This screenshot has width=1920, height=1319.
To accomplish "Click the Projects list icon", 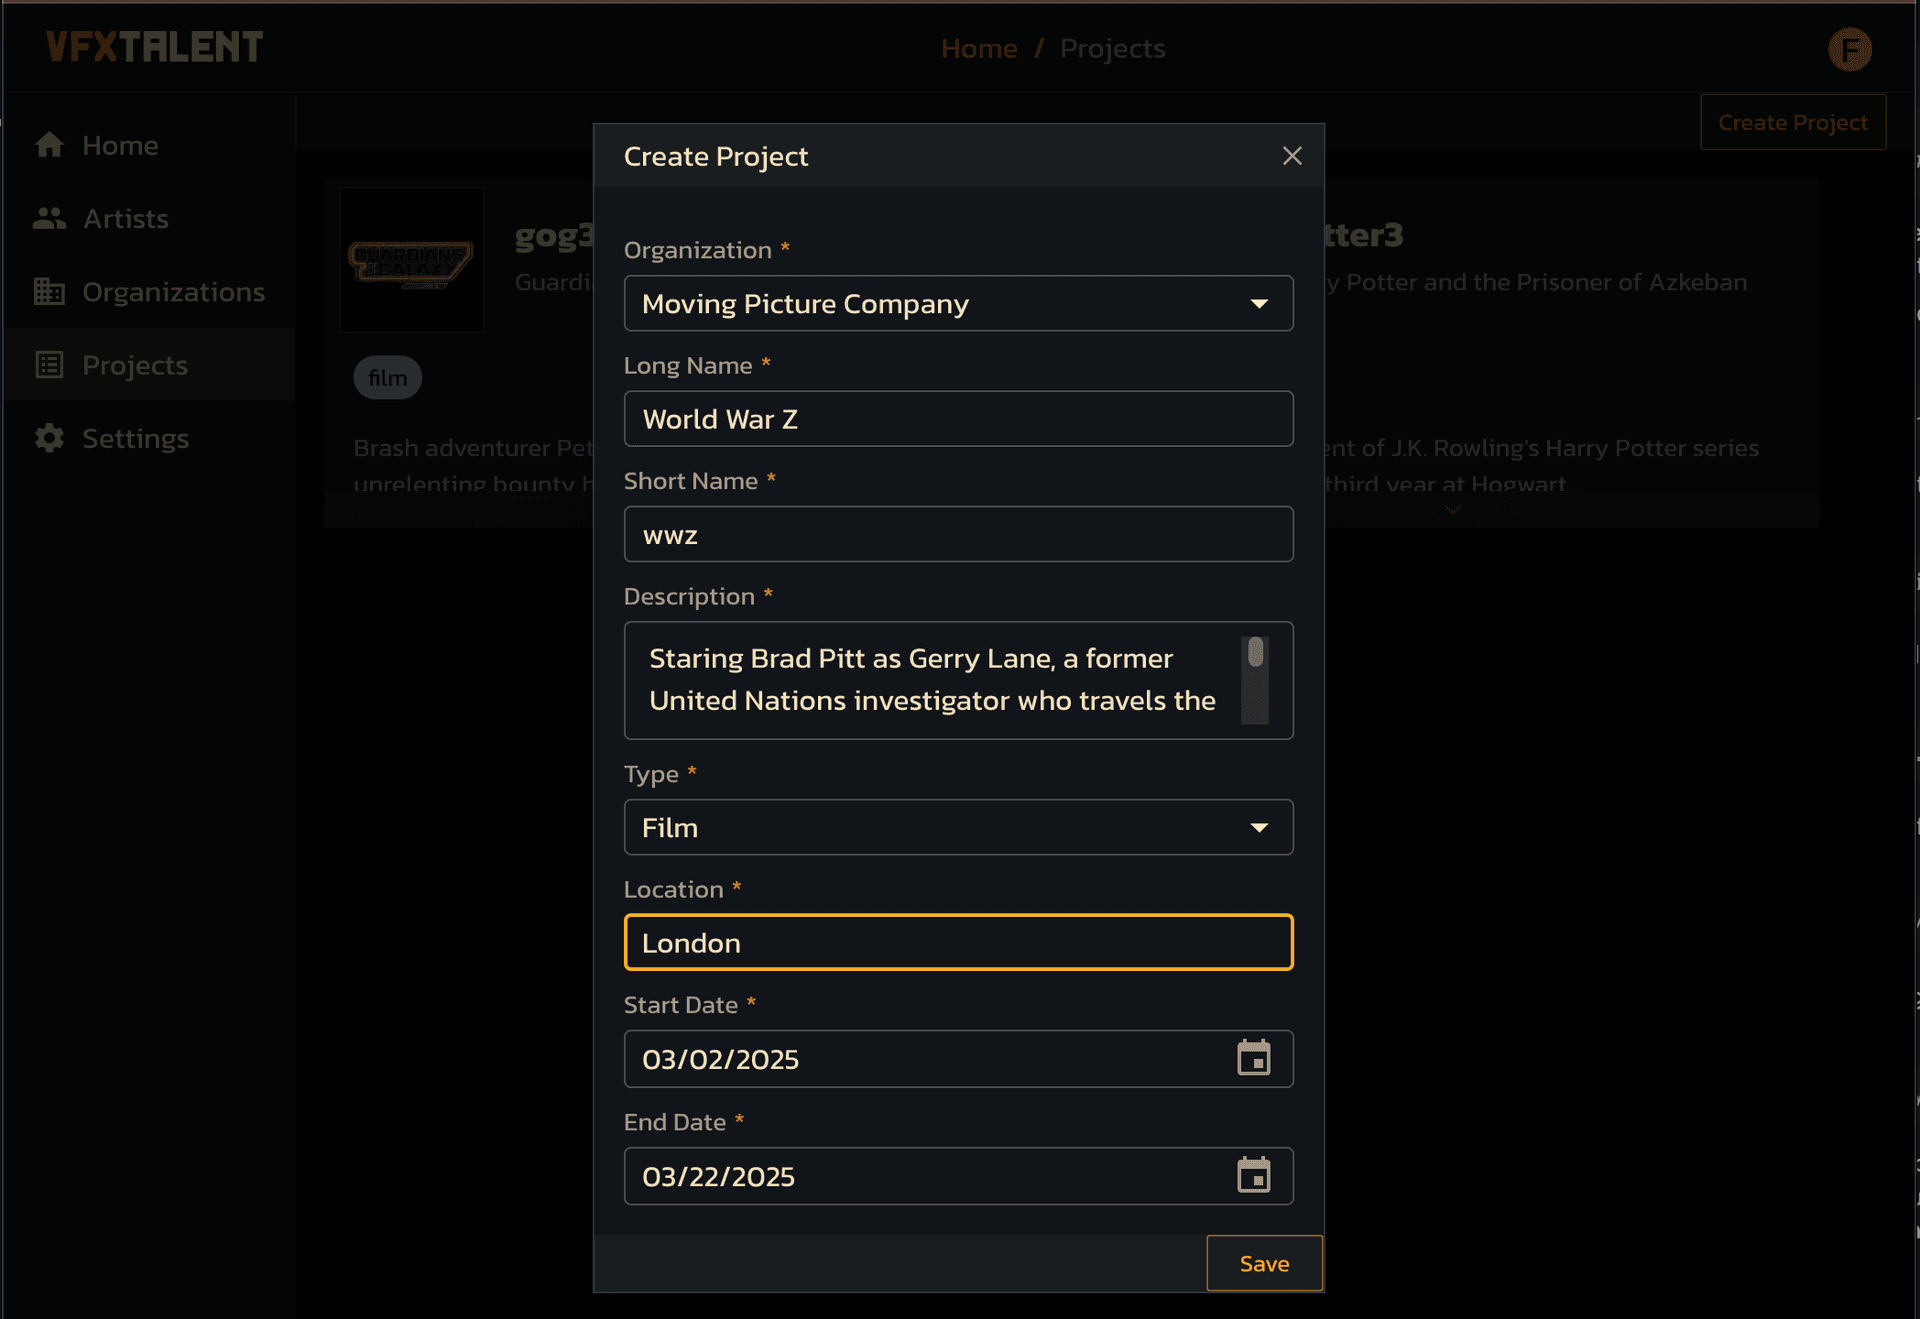I will coord(49,364).
